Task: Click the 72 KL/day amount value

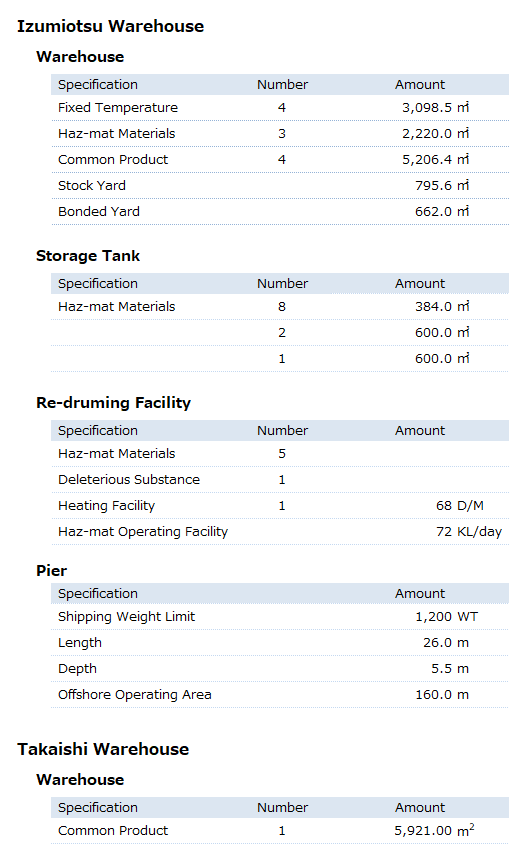Action: (x=469, y=531)
